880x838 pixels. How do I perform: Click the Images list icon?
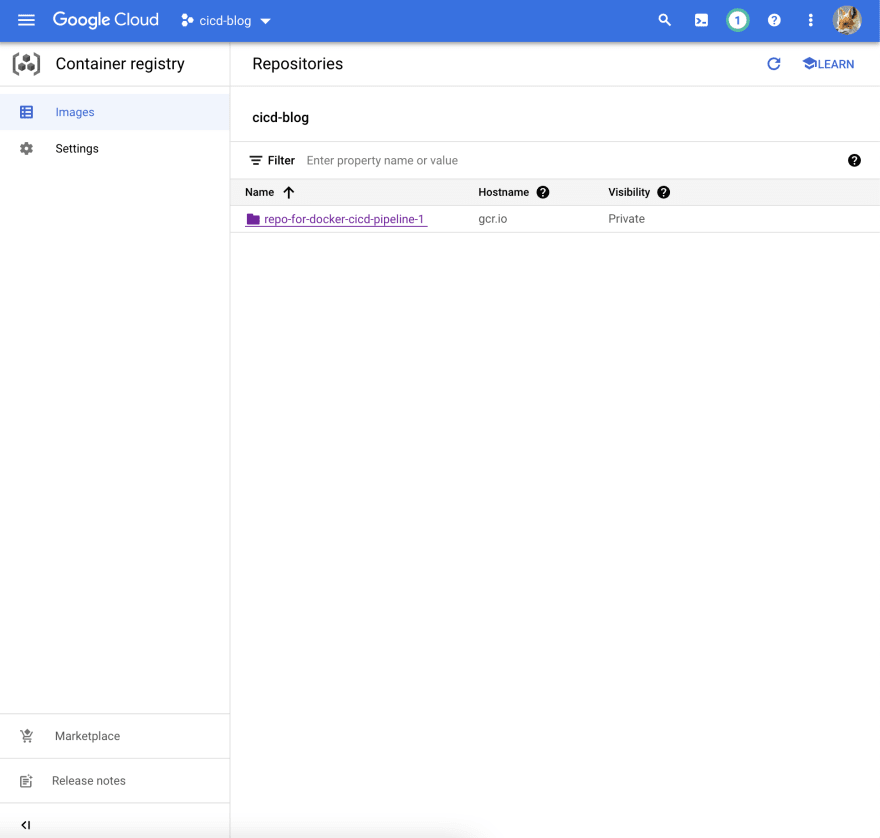coord(26,112)
